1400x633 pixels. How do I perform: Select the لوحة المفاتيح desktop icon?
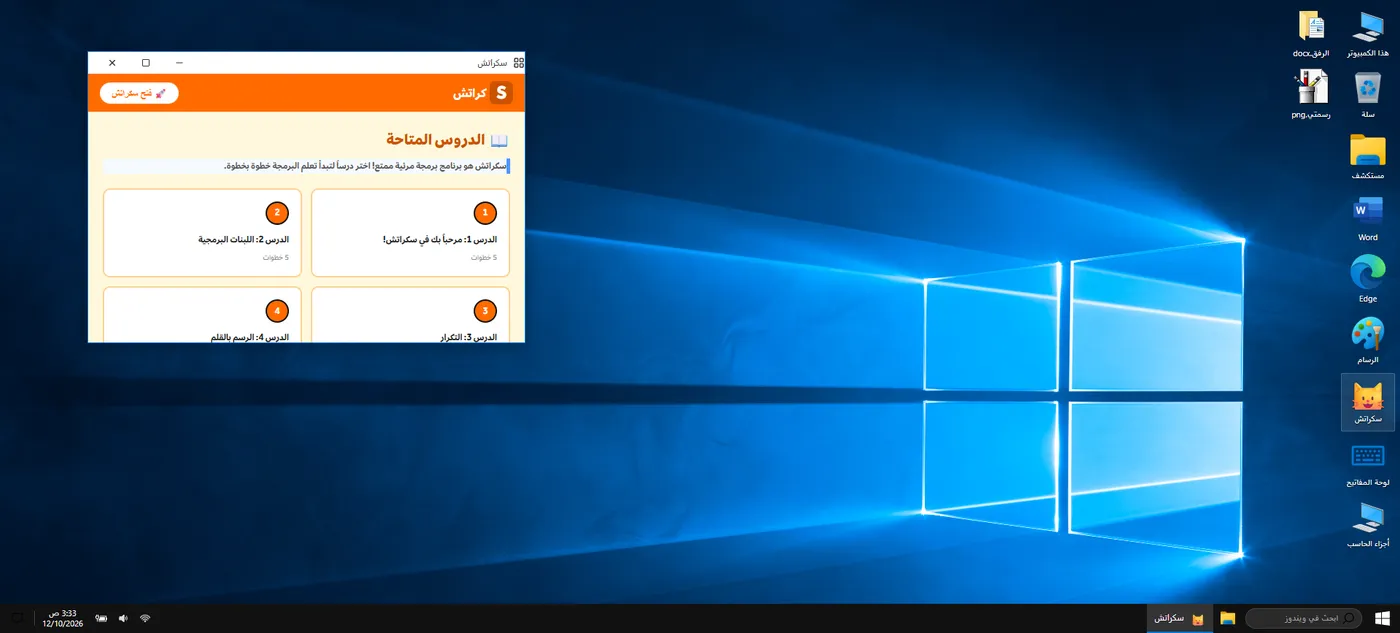click(1367, 465)
